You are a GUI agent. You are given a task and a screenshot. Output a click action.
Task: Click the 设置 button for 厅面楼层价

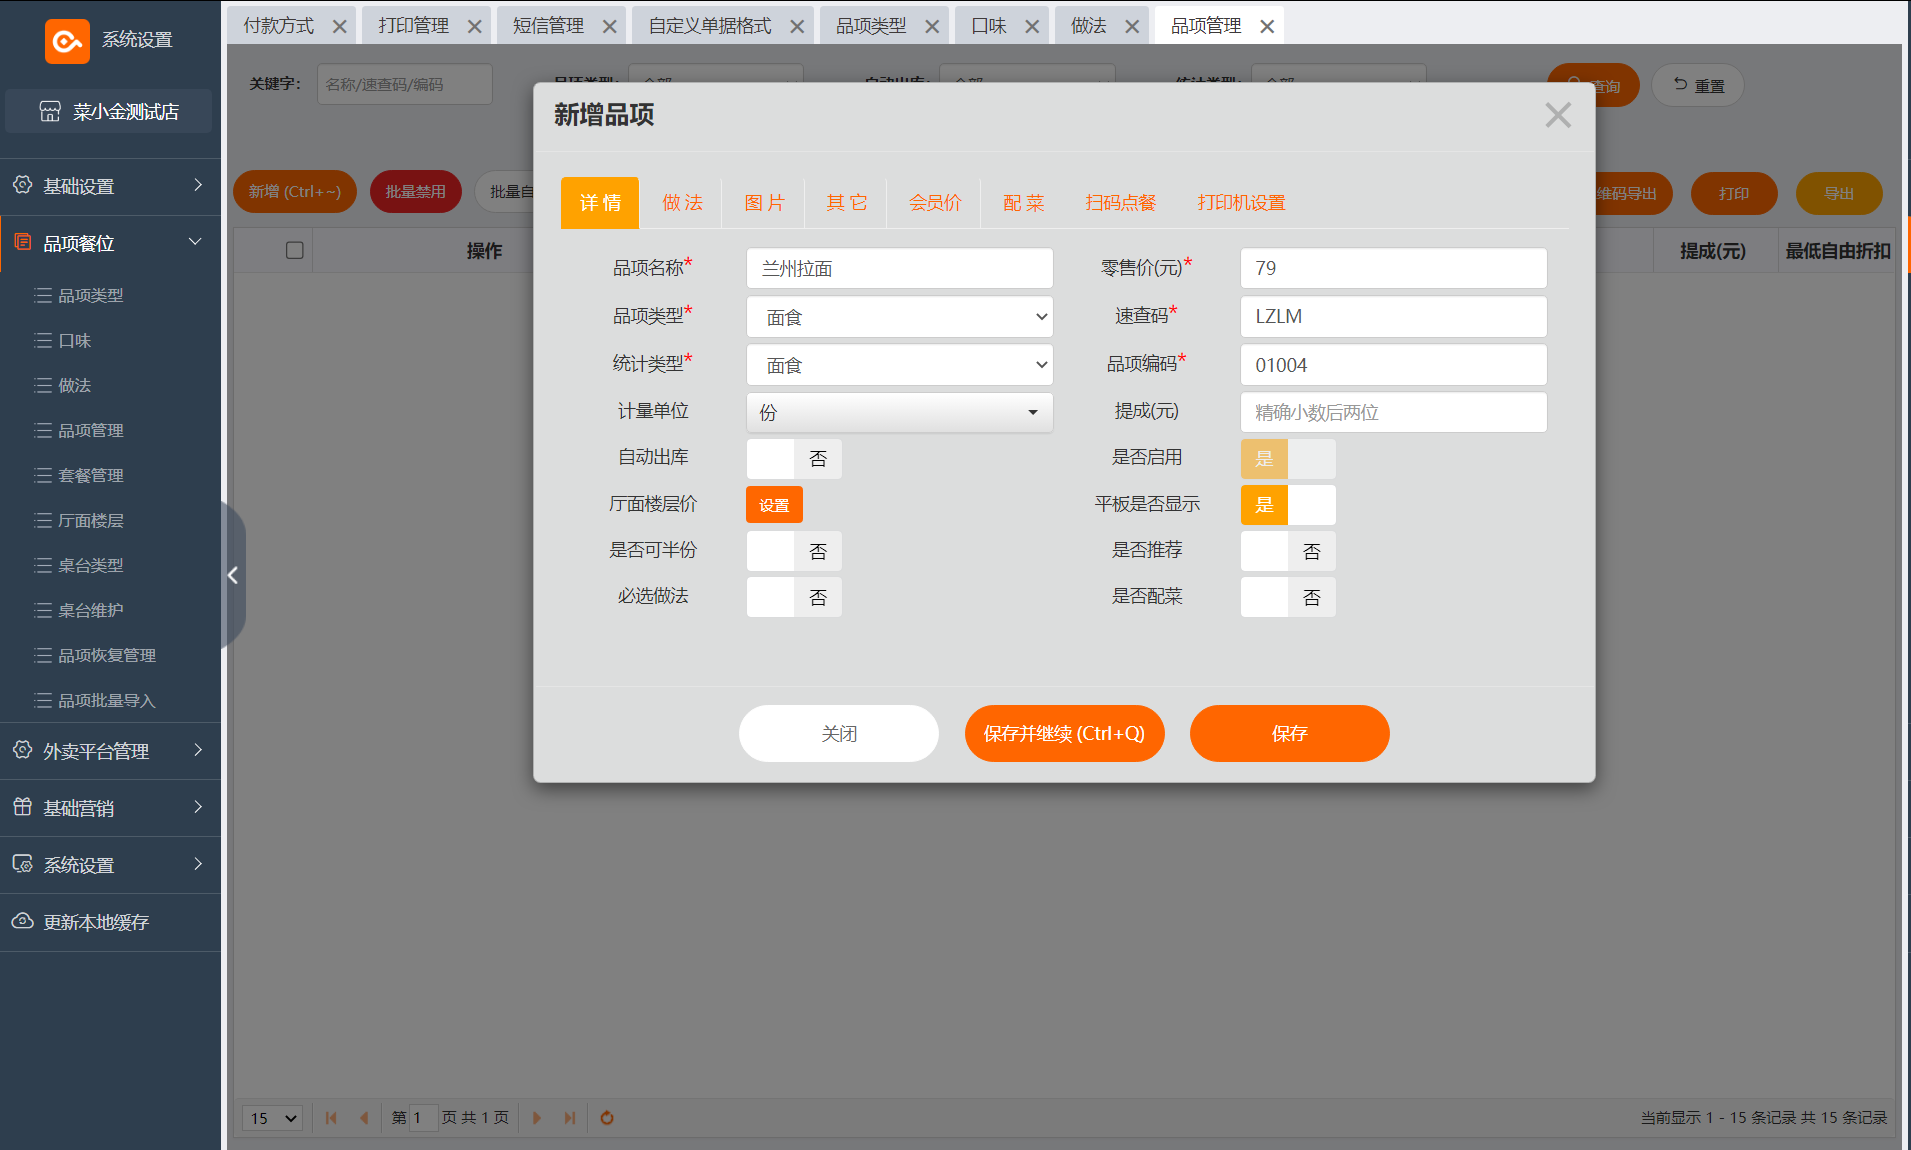(x=774, y=505)
